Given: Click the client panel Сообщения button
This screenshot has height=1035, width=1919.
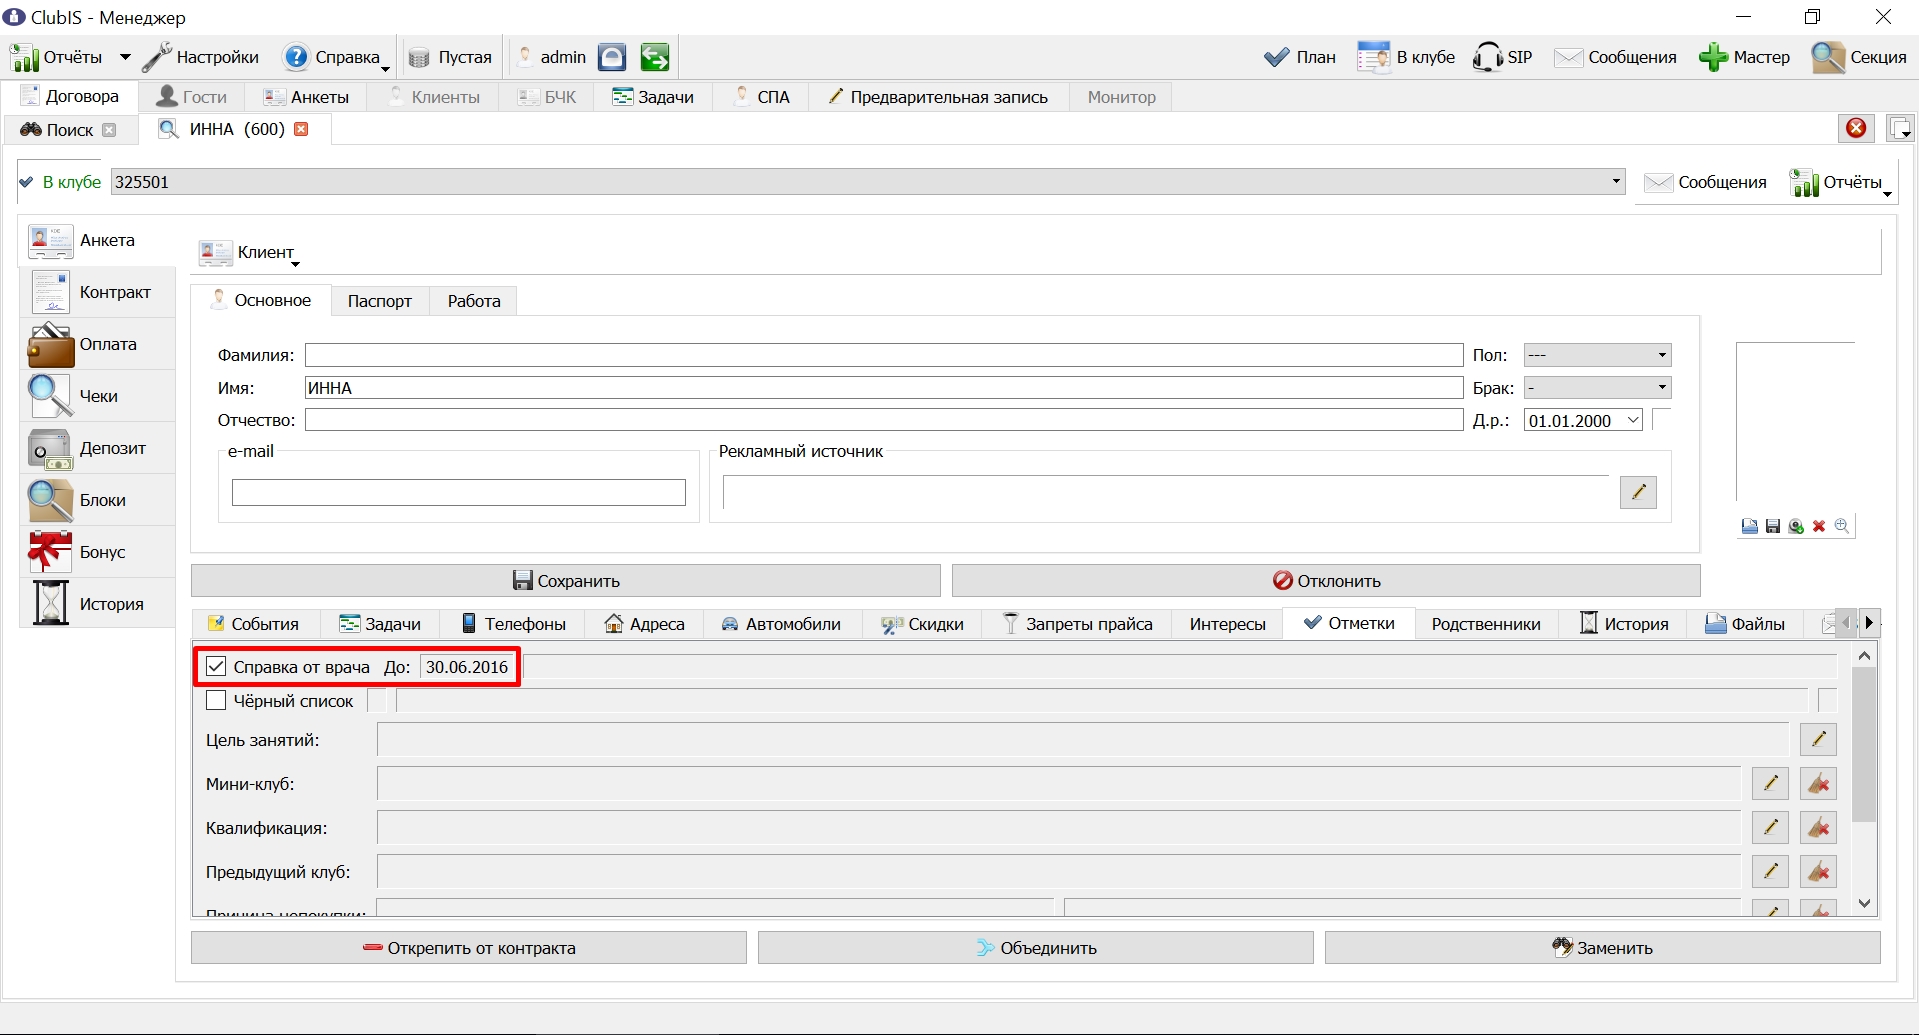Looking at the screenshot, I should [x=1706, y=183].
